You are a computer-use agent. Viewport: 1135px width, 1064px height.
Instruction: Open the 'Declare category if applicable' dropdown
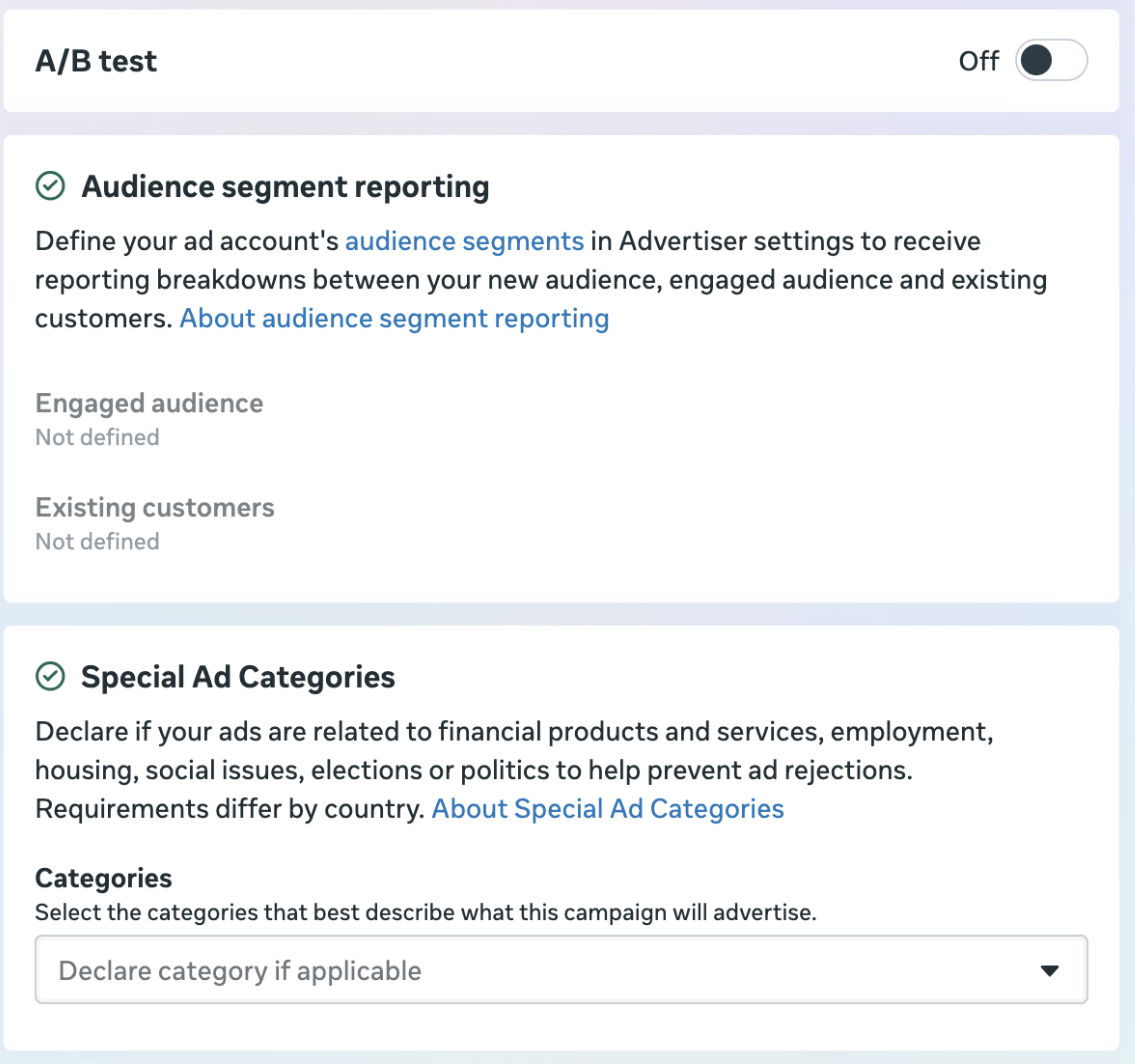tap(561, 969)
